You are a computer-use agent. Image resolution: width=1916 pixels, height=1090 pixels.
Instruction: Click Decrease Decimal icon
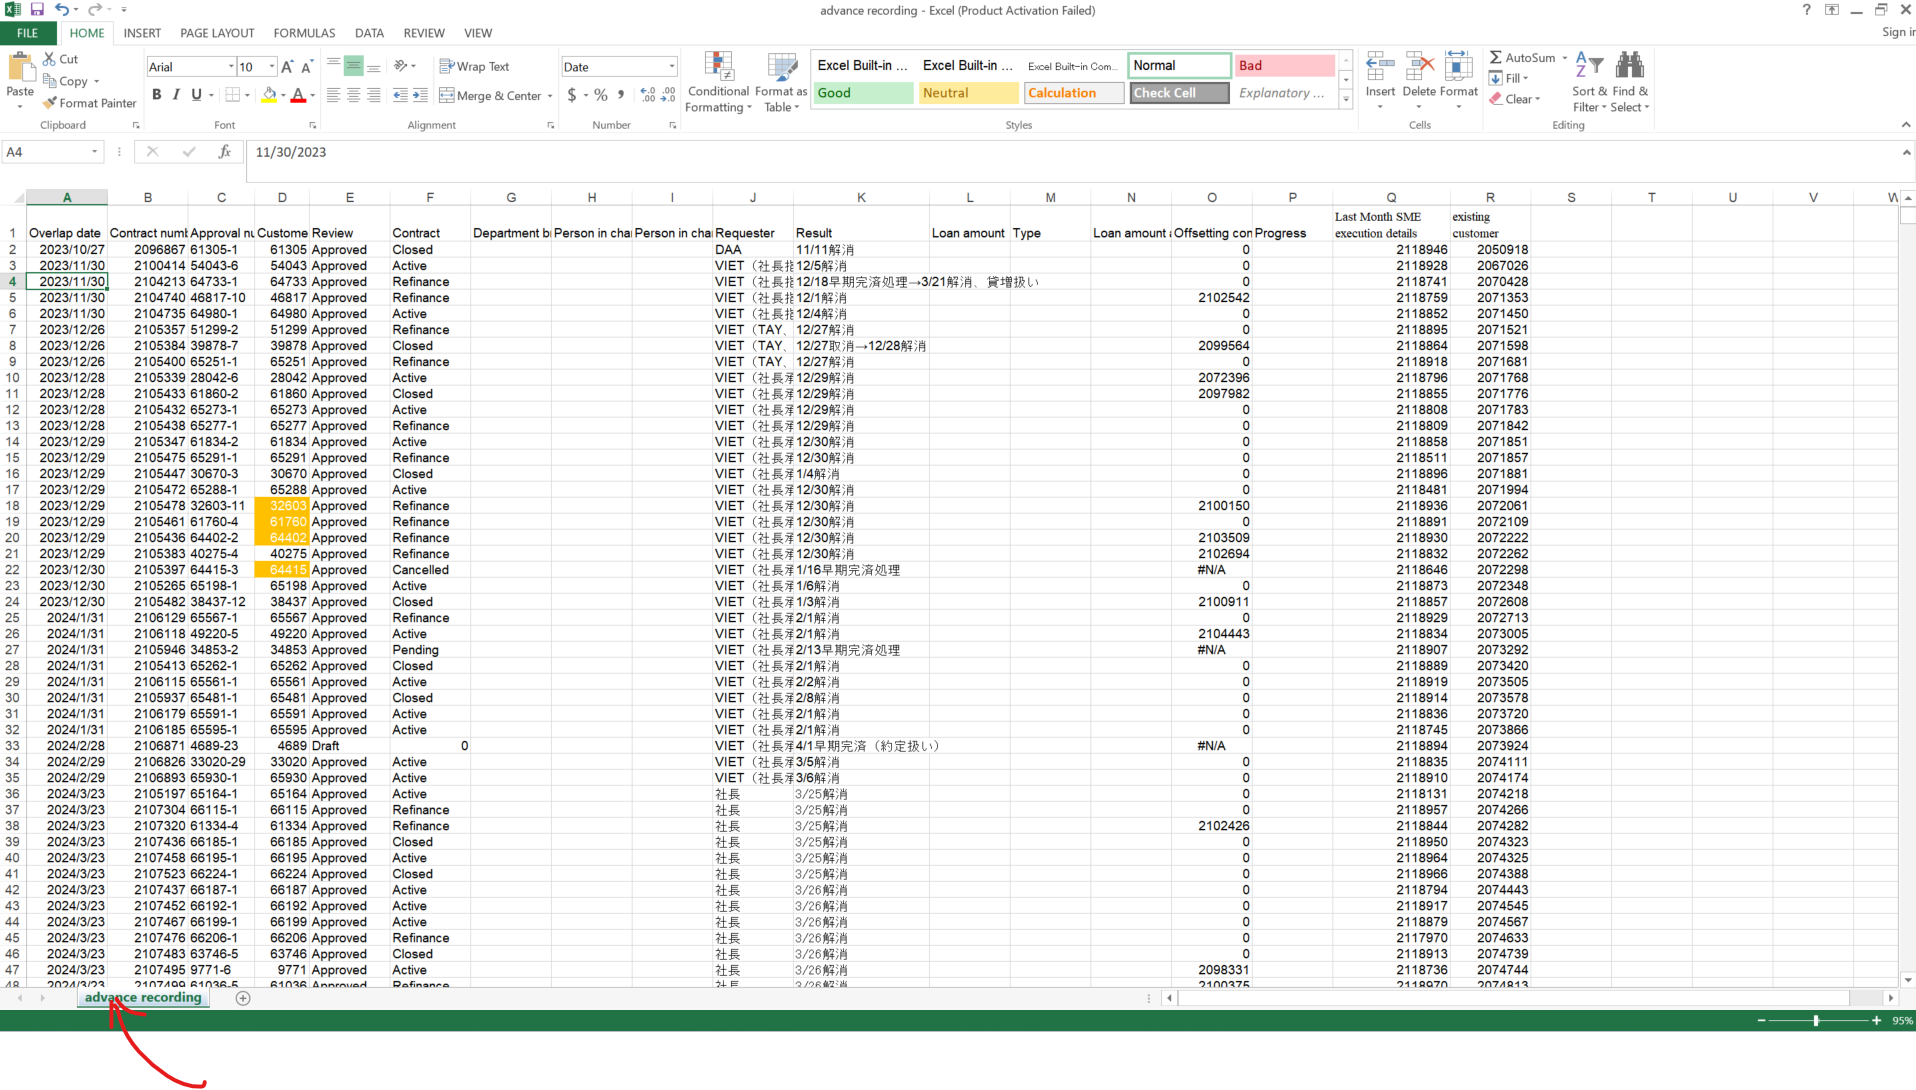click(x=669, y=95)
